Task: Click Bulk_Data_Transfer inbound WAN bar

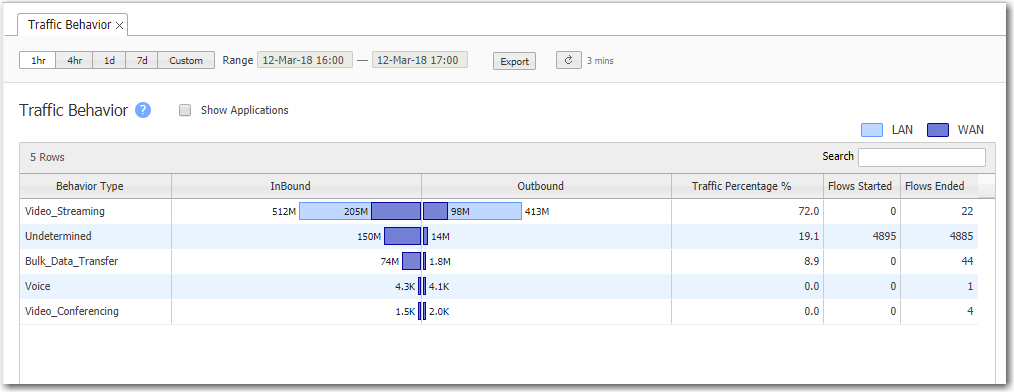Action: [x=411, y=261]
